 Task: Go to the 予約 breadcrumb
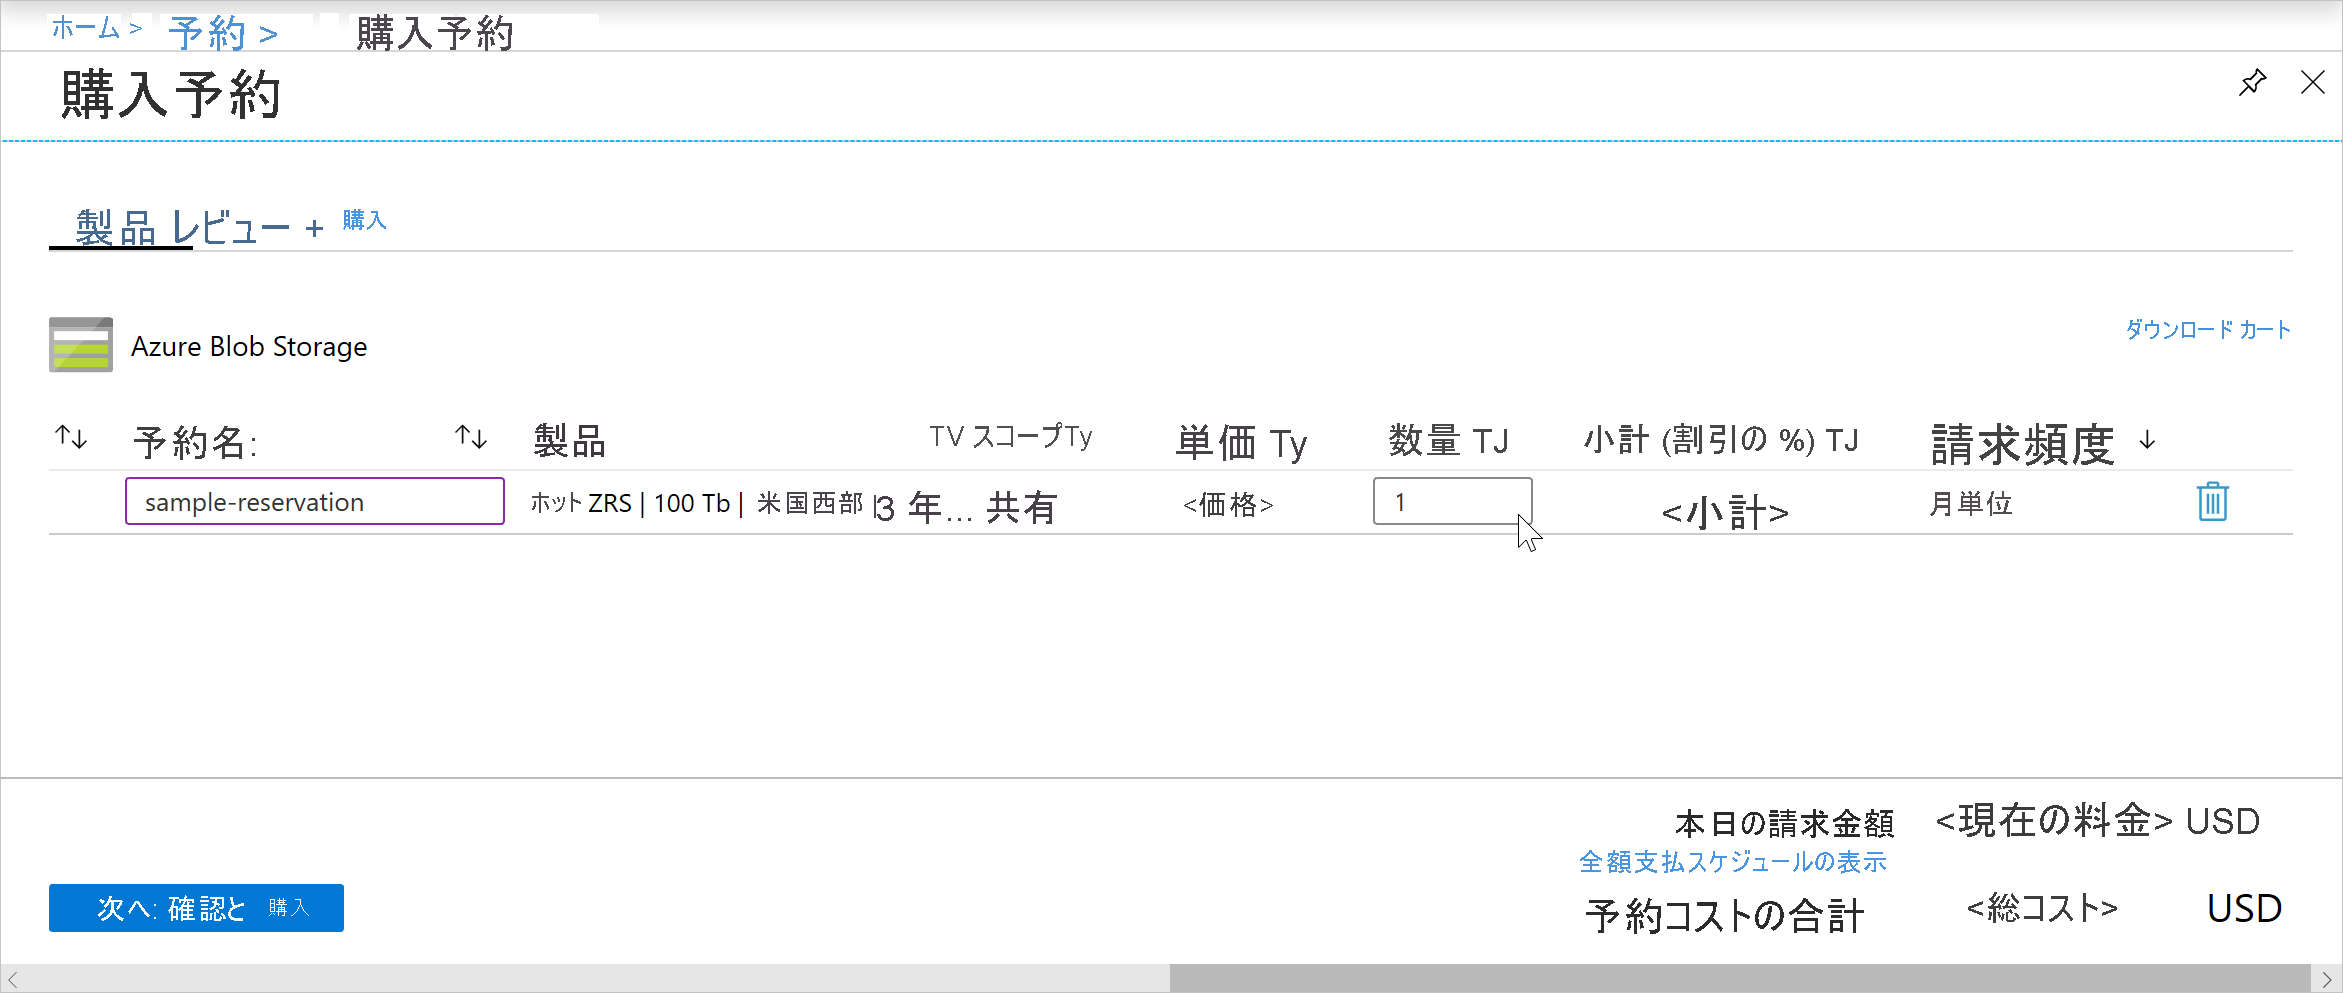coord(207,34)
